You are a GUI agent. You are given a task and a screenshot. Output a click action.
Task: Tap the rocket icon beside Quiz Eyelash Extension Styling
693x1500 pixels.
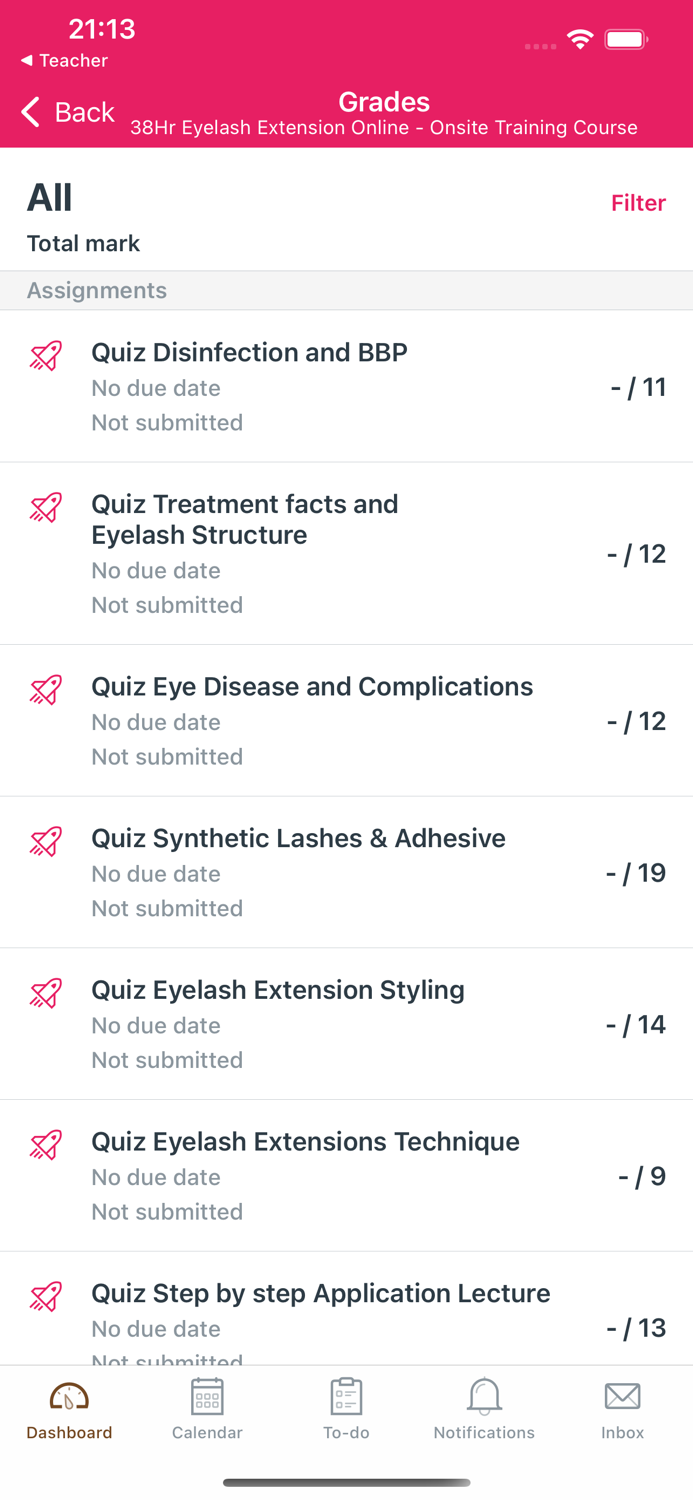[44, 993]
